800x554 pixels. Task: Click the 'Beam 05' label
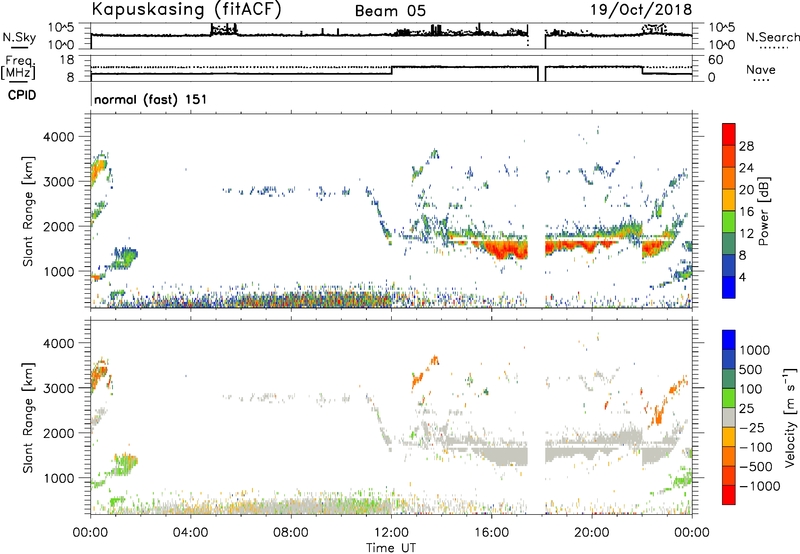coord(390,11)
